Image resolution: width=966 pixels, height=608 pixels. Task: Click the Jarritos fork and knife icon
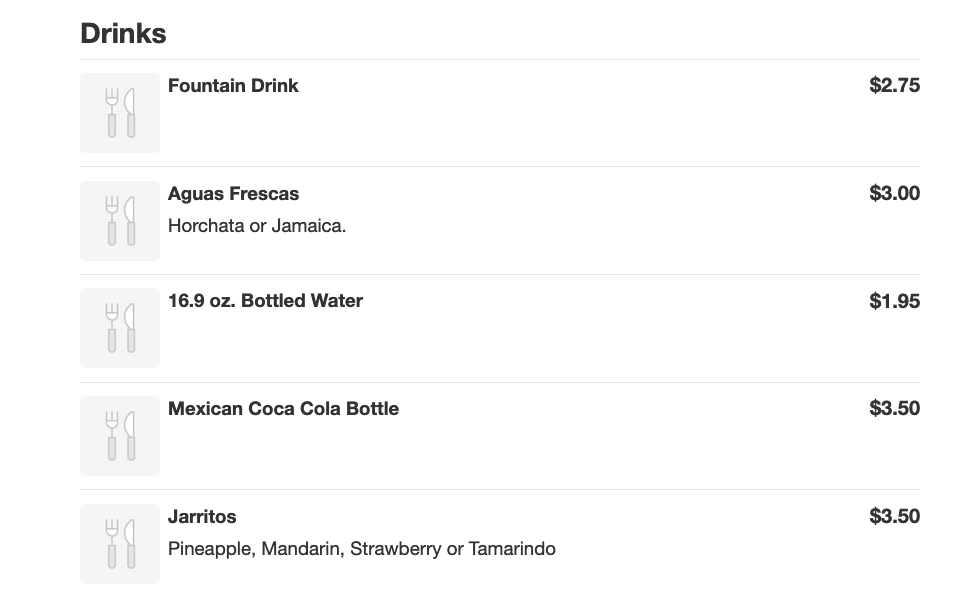120,544
